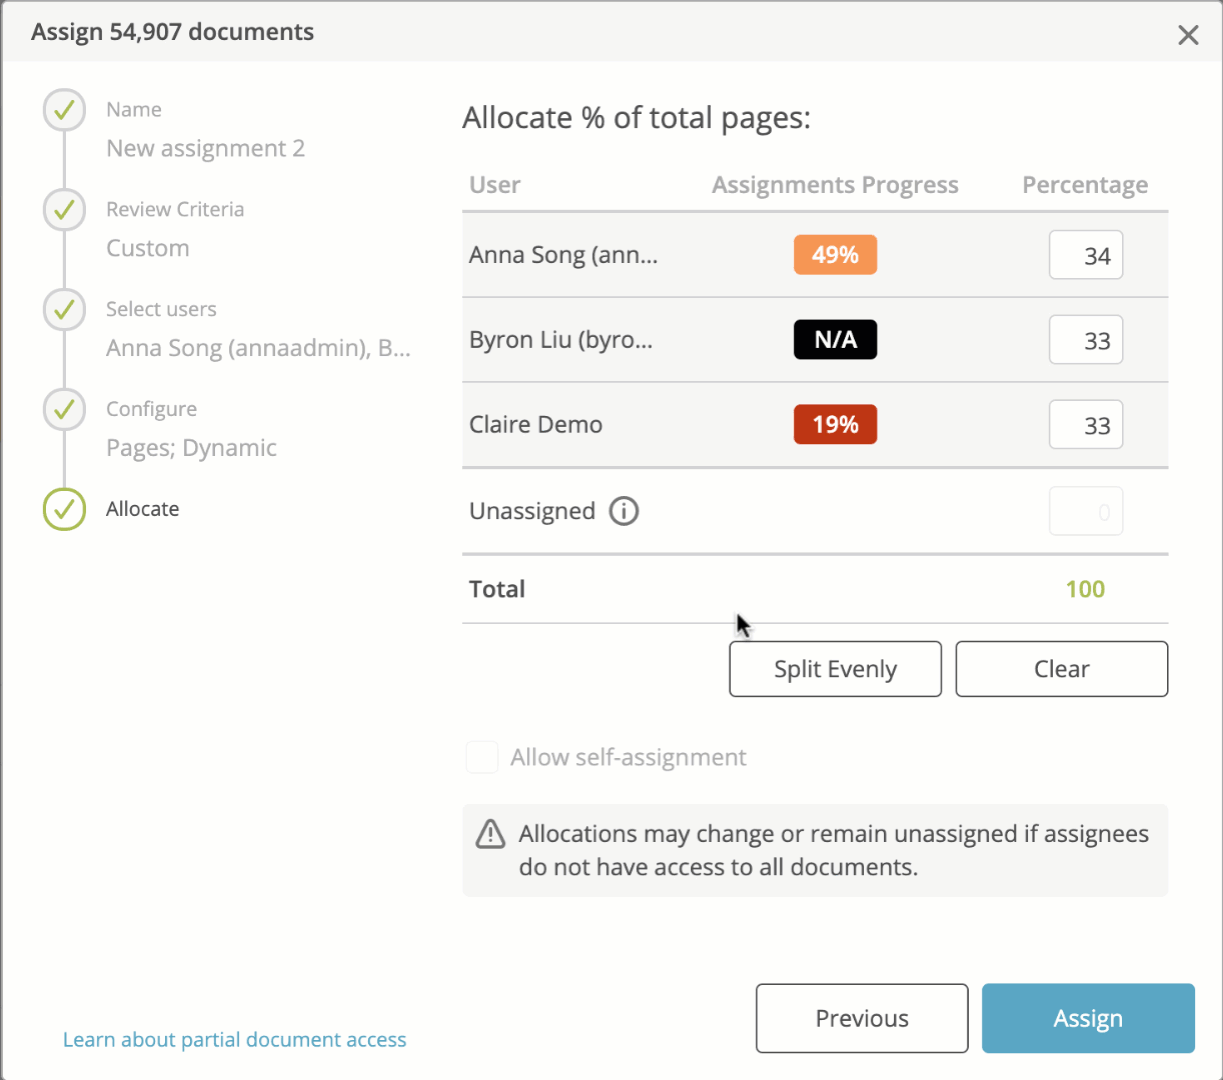Click the Clear button

point(1062,669)
